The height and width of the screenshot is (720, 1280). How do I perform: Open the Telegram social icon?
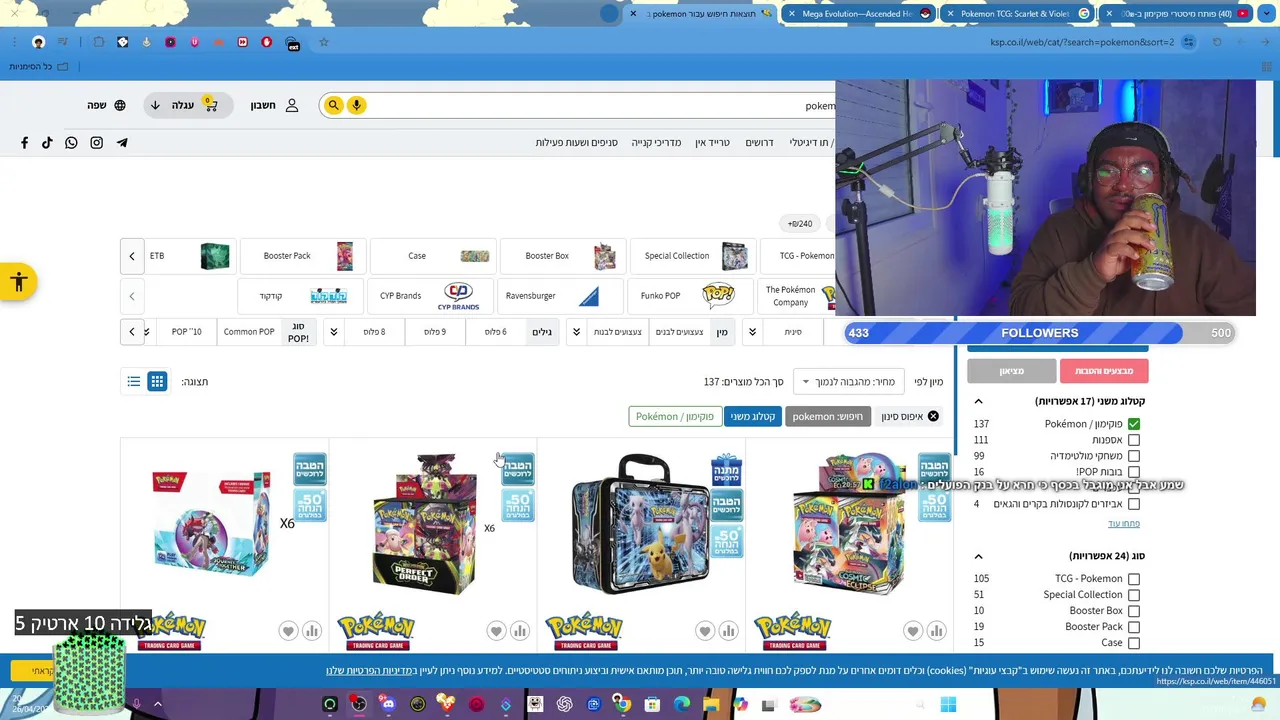click(x=122, y=143)
